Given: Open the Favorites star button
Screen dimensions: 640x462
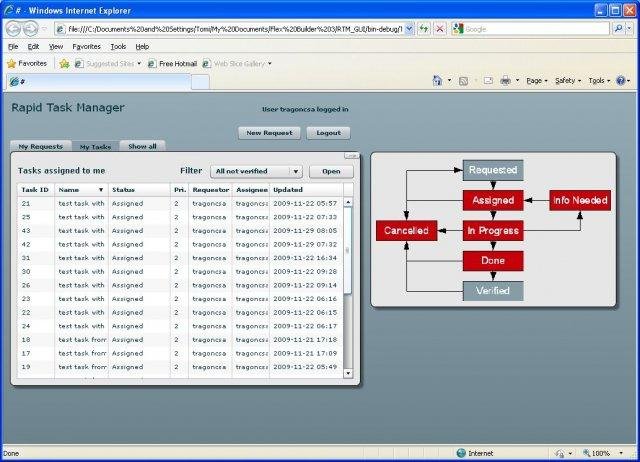Looking at the screenshot, I should pos(27,63).
